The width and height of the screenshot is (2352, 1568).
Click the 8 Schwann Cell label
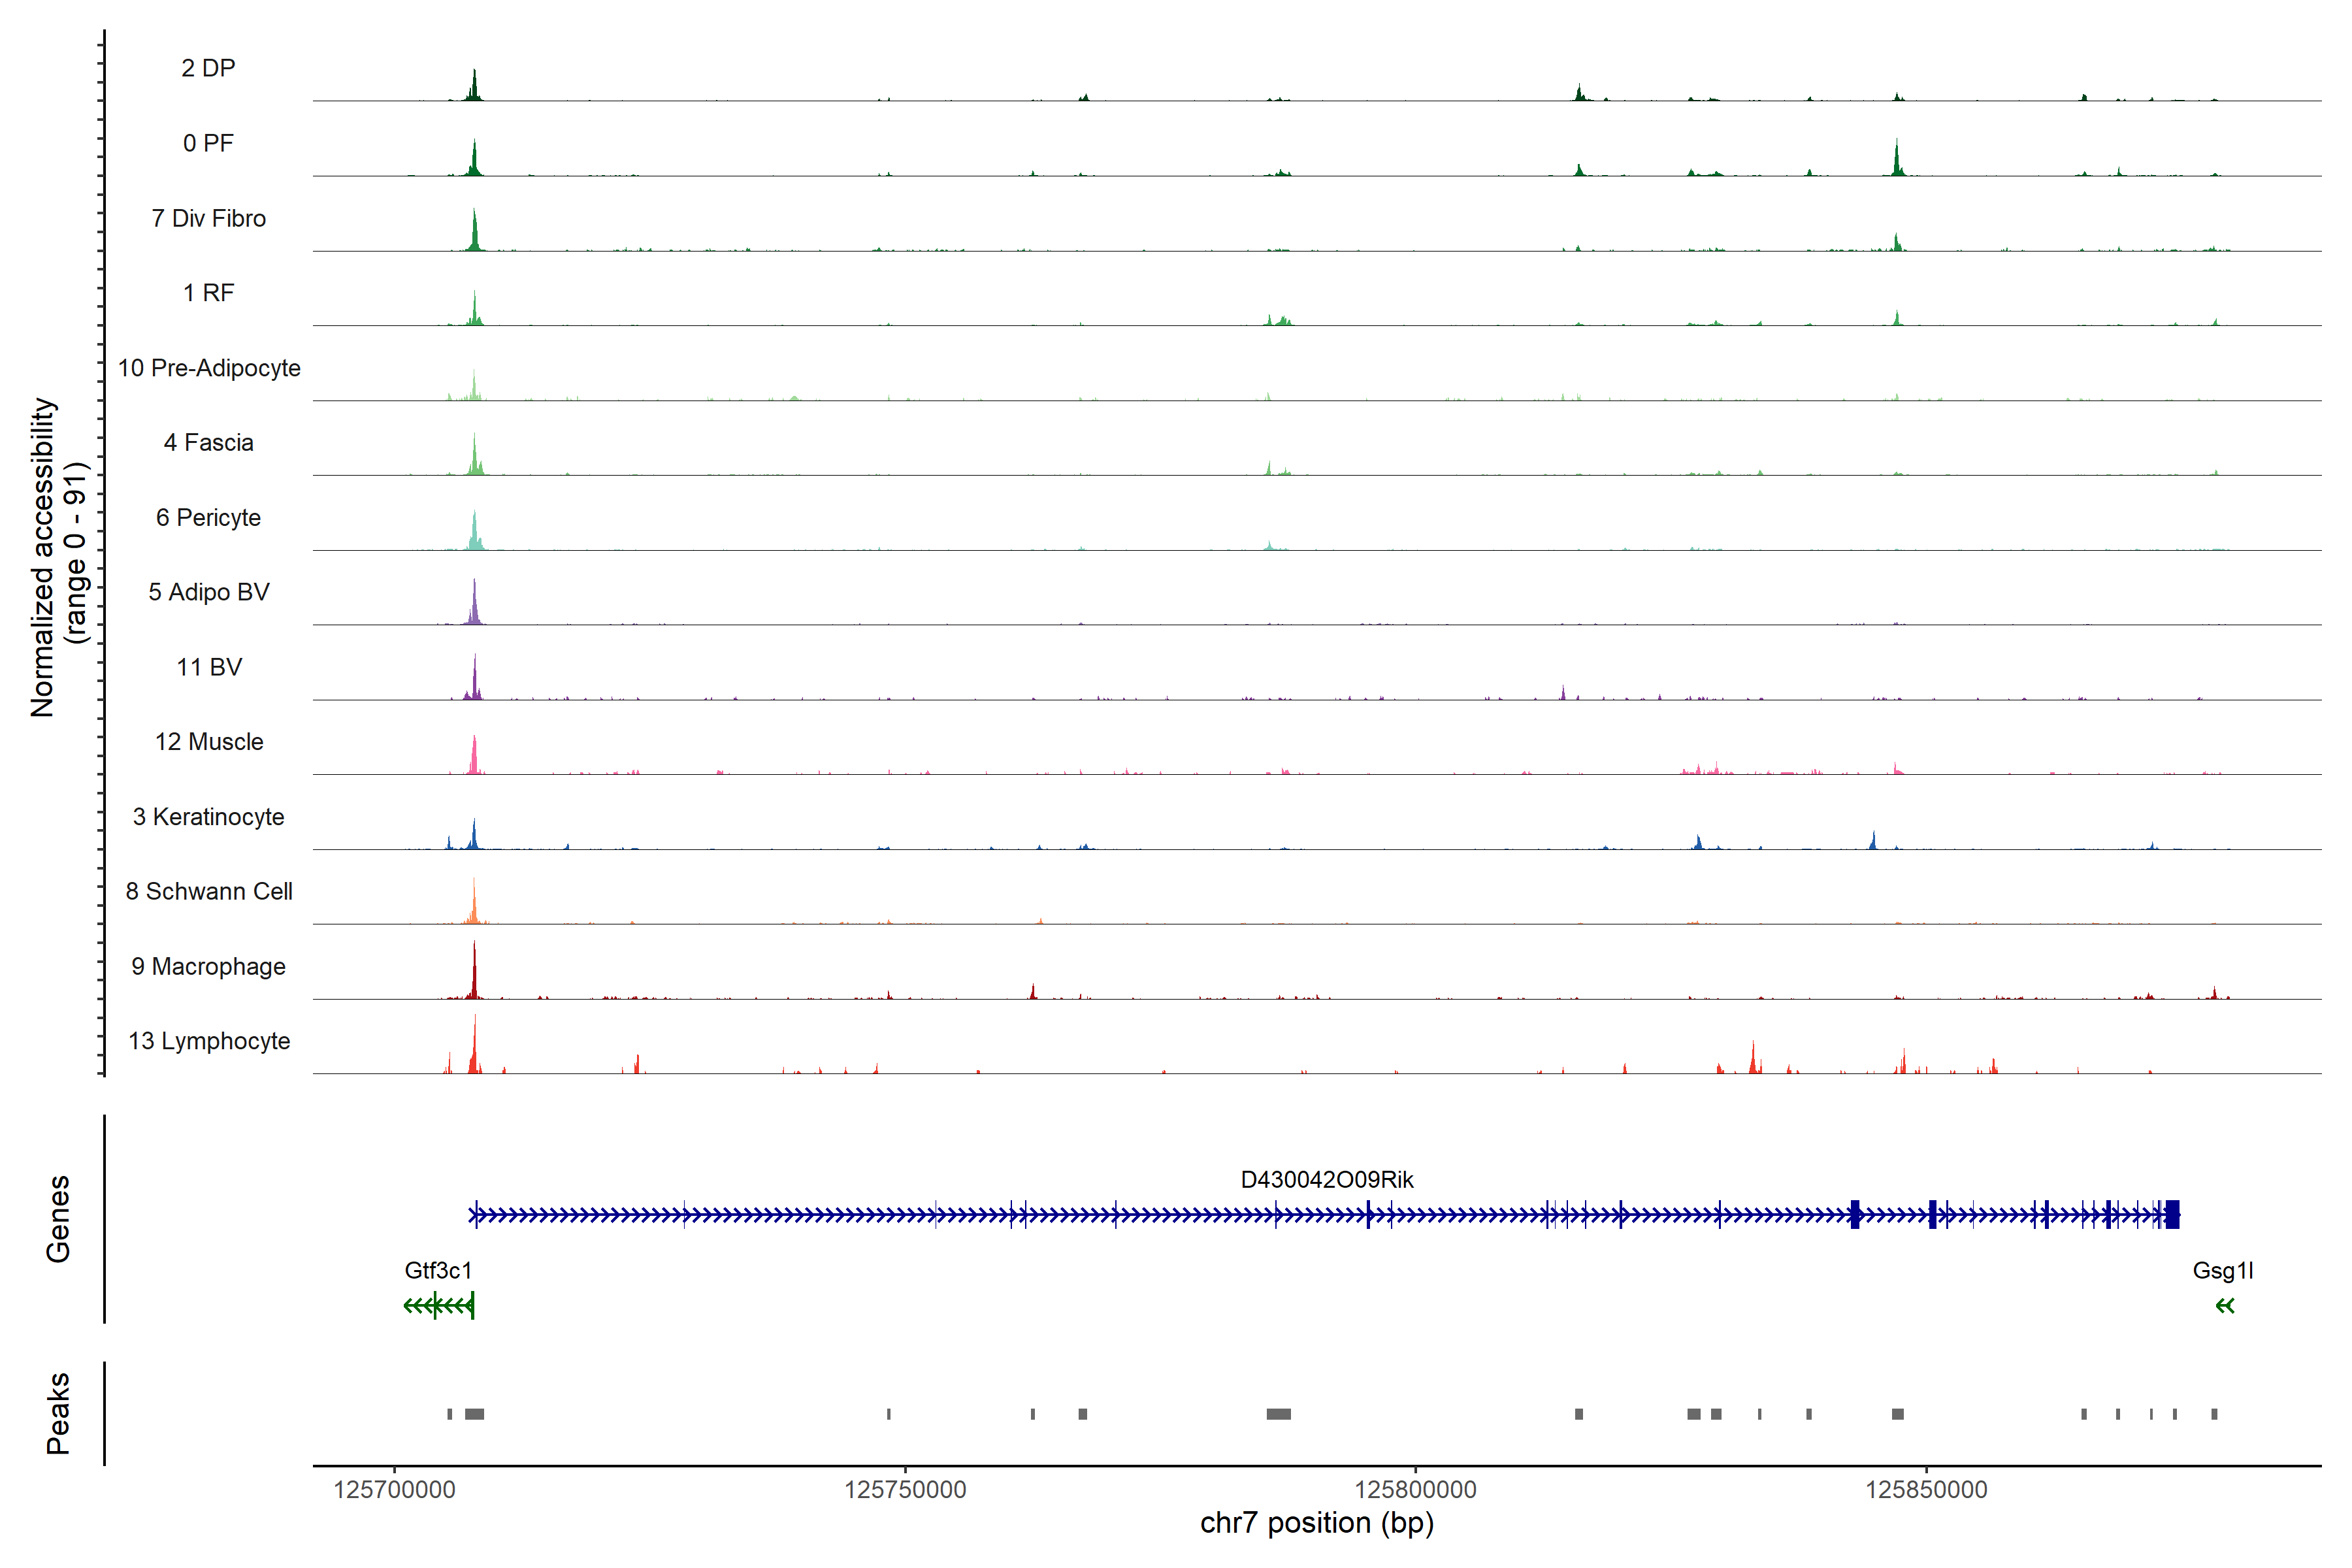pos(208,891)
